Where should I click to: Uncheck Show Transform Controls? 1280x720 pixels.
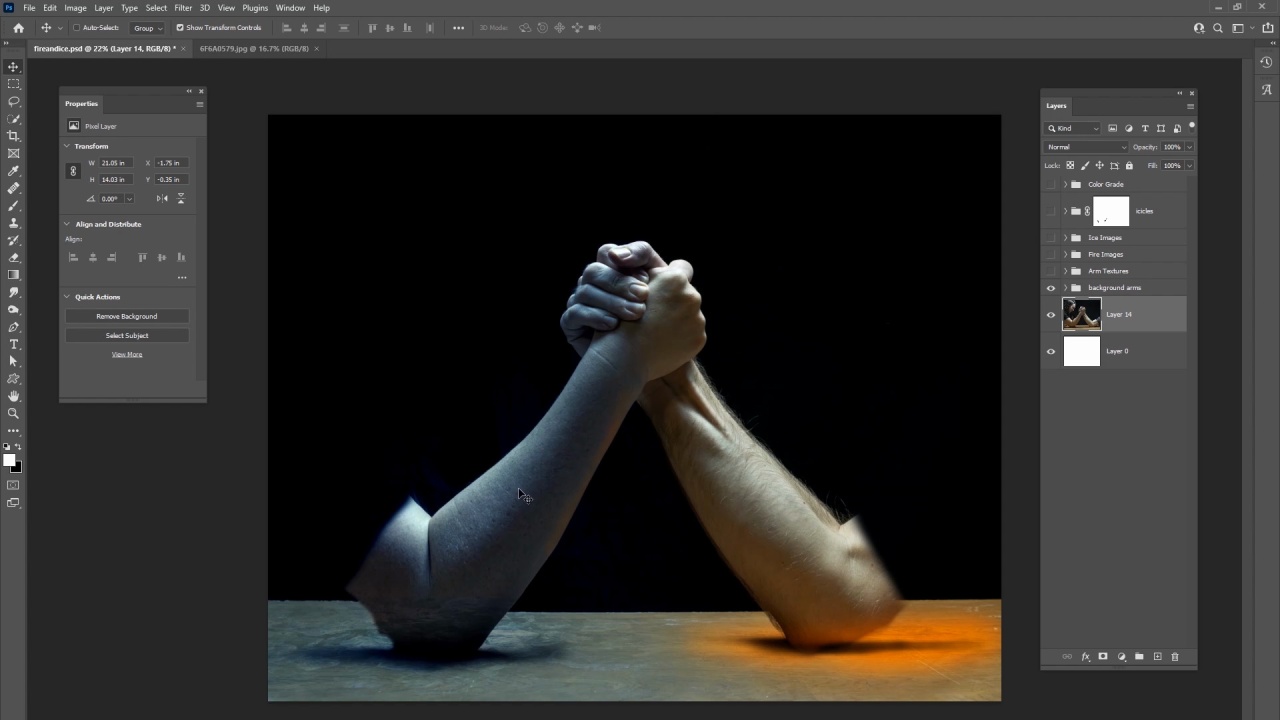[x=180, y=28]
